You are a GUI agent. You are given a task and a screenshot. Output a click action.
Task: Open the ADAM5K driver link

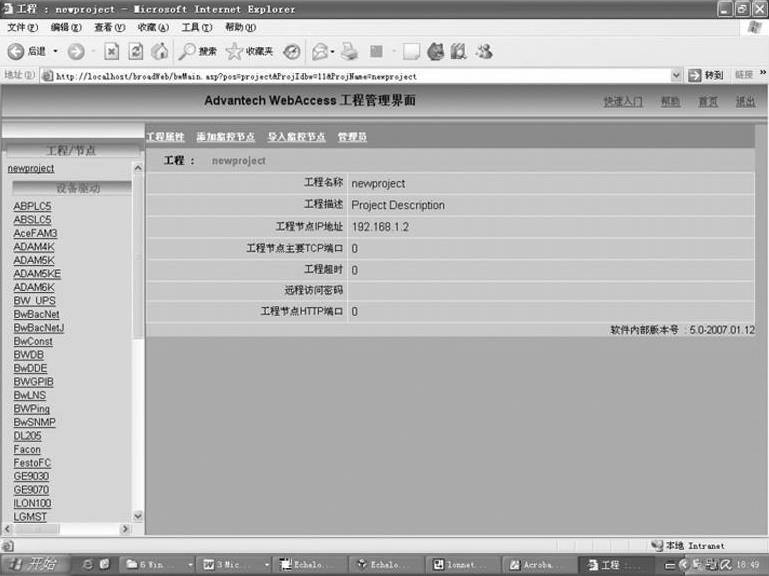[34, 260]
